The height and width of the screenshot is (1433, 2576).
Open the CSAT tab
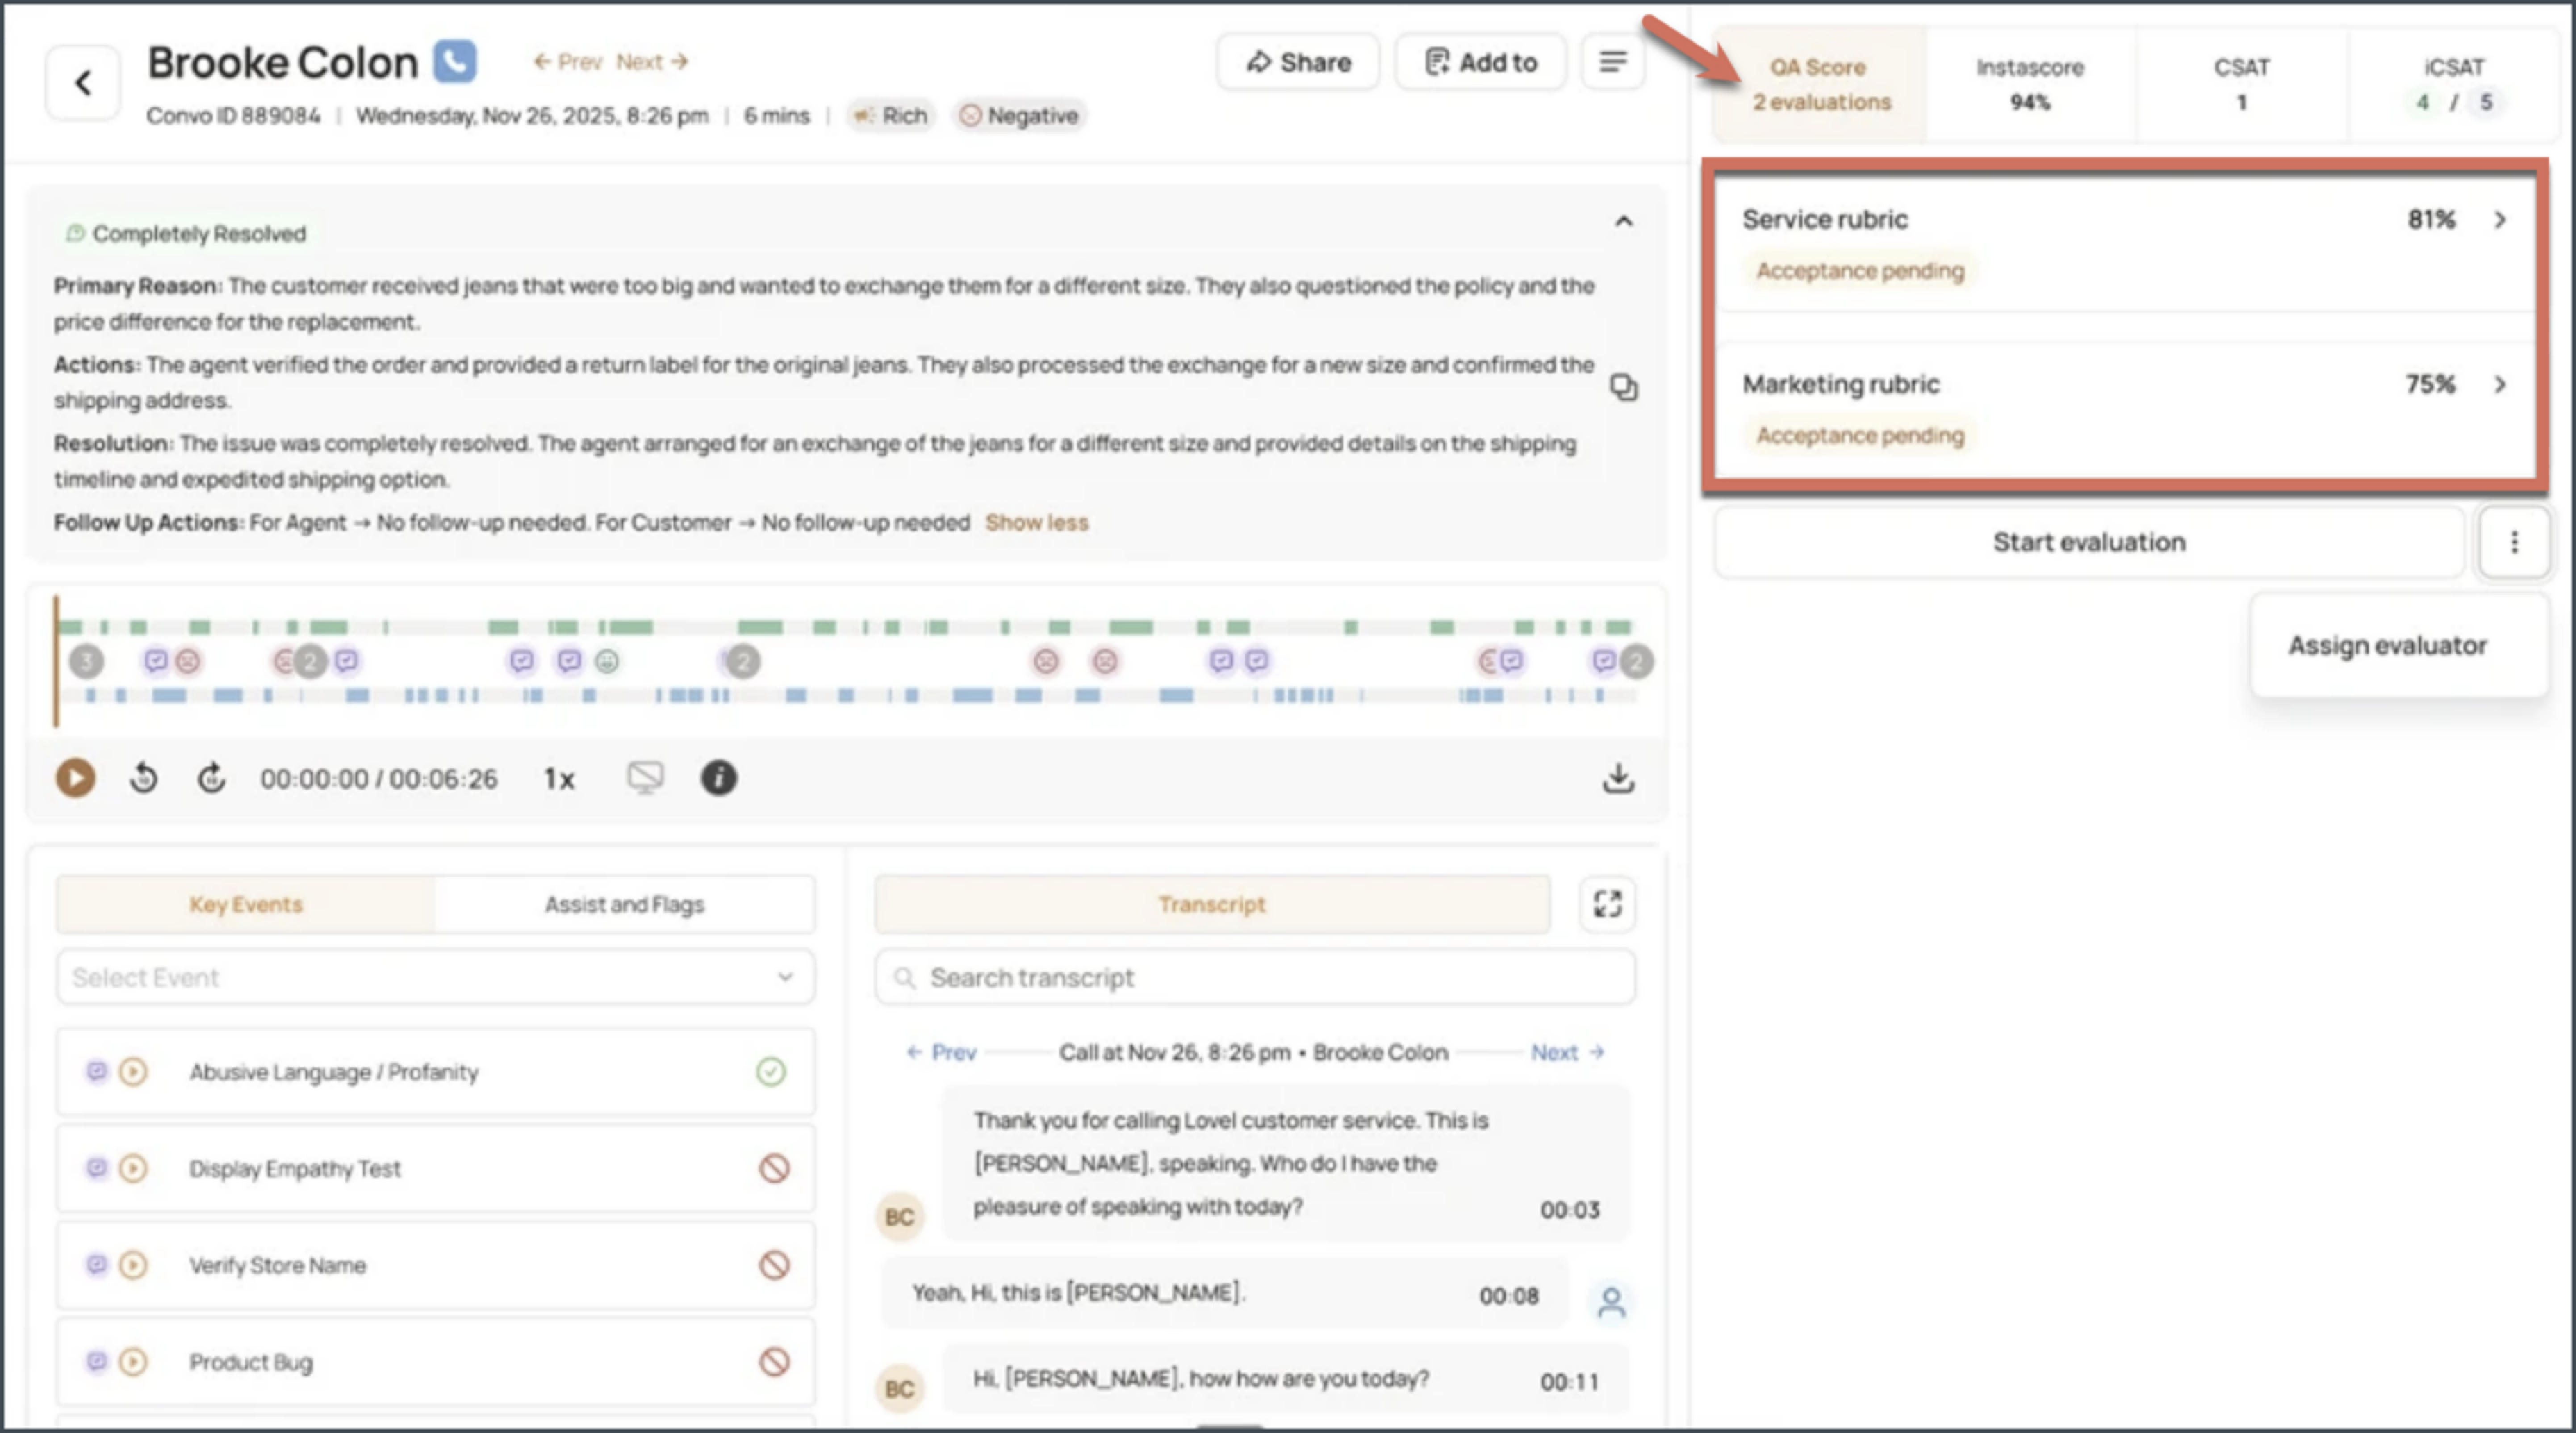[x=2241, y=84]
